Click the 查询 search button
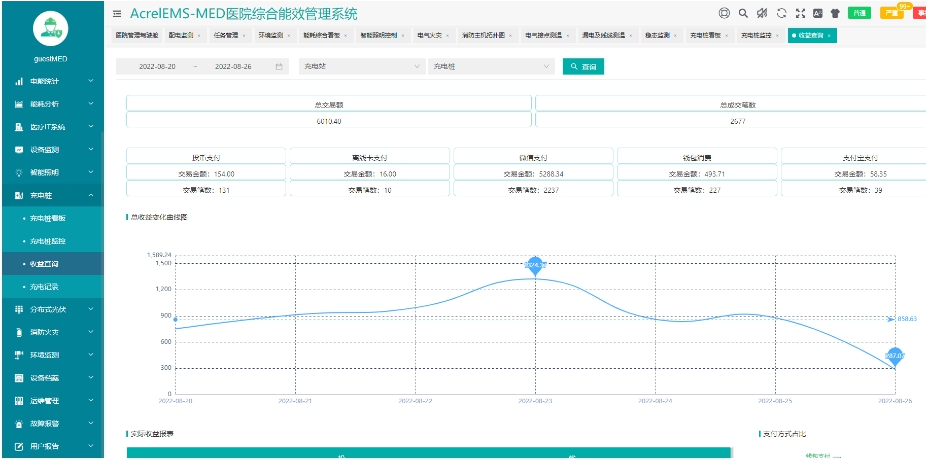 pos(583,67)
